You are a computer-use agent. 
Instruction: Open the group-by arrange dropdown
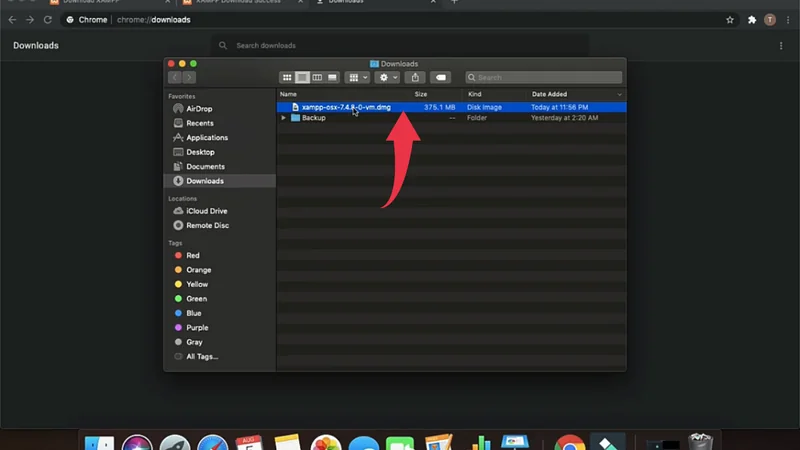coord(357,77)
